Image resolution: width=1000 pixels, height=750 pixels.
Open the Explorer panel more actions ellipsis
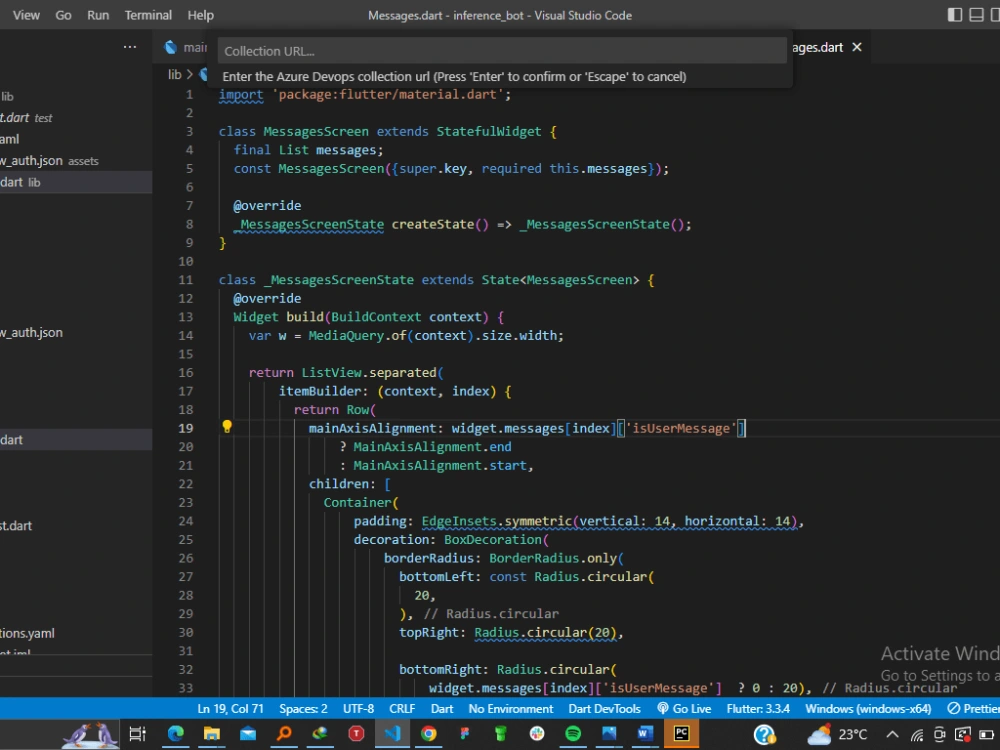(x=129, y=47)
